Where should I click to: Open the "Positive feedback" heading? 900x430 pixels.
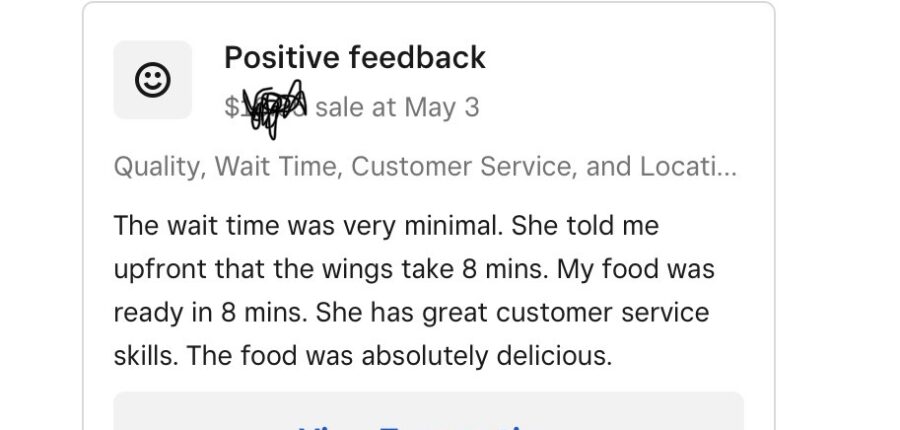354,58
